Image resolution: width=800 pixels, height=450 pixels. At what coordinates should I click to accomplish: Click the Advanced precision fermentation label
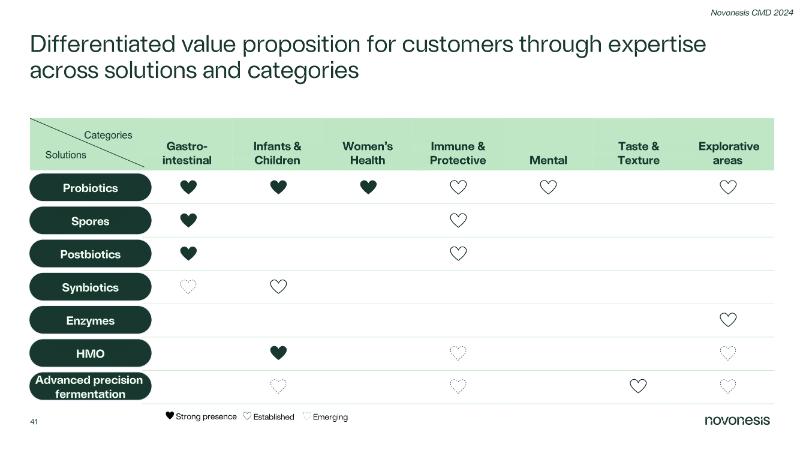[90, 386]
